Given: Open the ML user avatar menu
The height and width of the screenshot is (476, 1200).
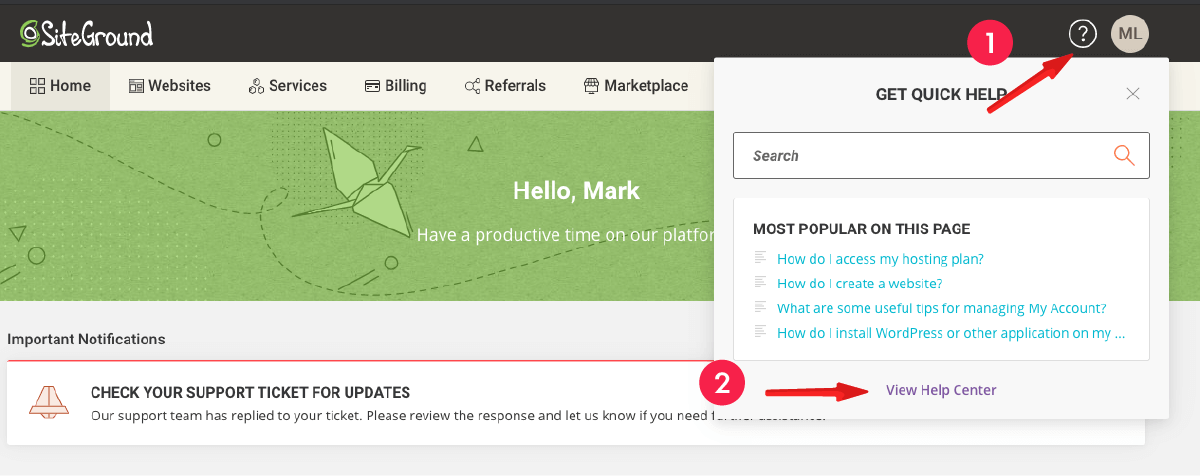Looking at the screenshot, I should click(x=1130, y=34).
